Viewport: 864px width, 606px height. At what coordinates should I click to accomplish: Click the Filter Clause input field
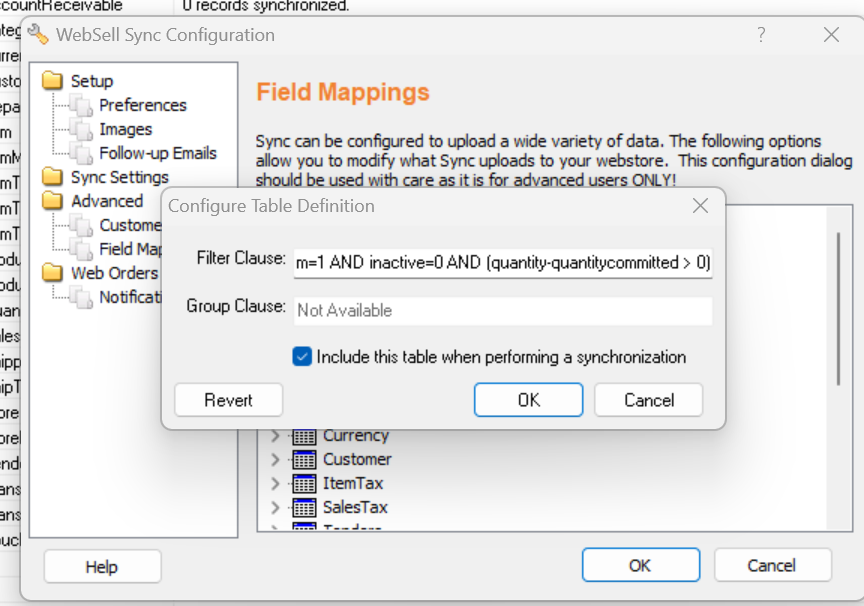(503, 263)
